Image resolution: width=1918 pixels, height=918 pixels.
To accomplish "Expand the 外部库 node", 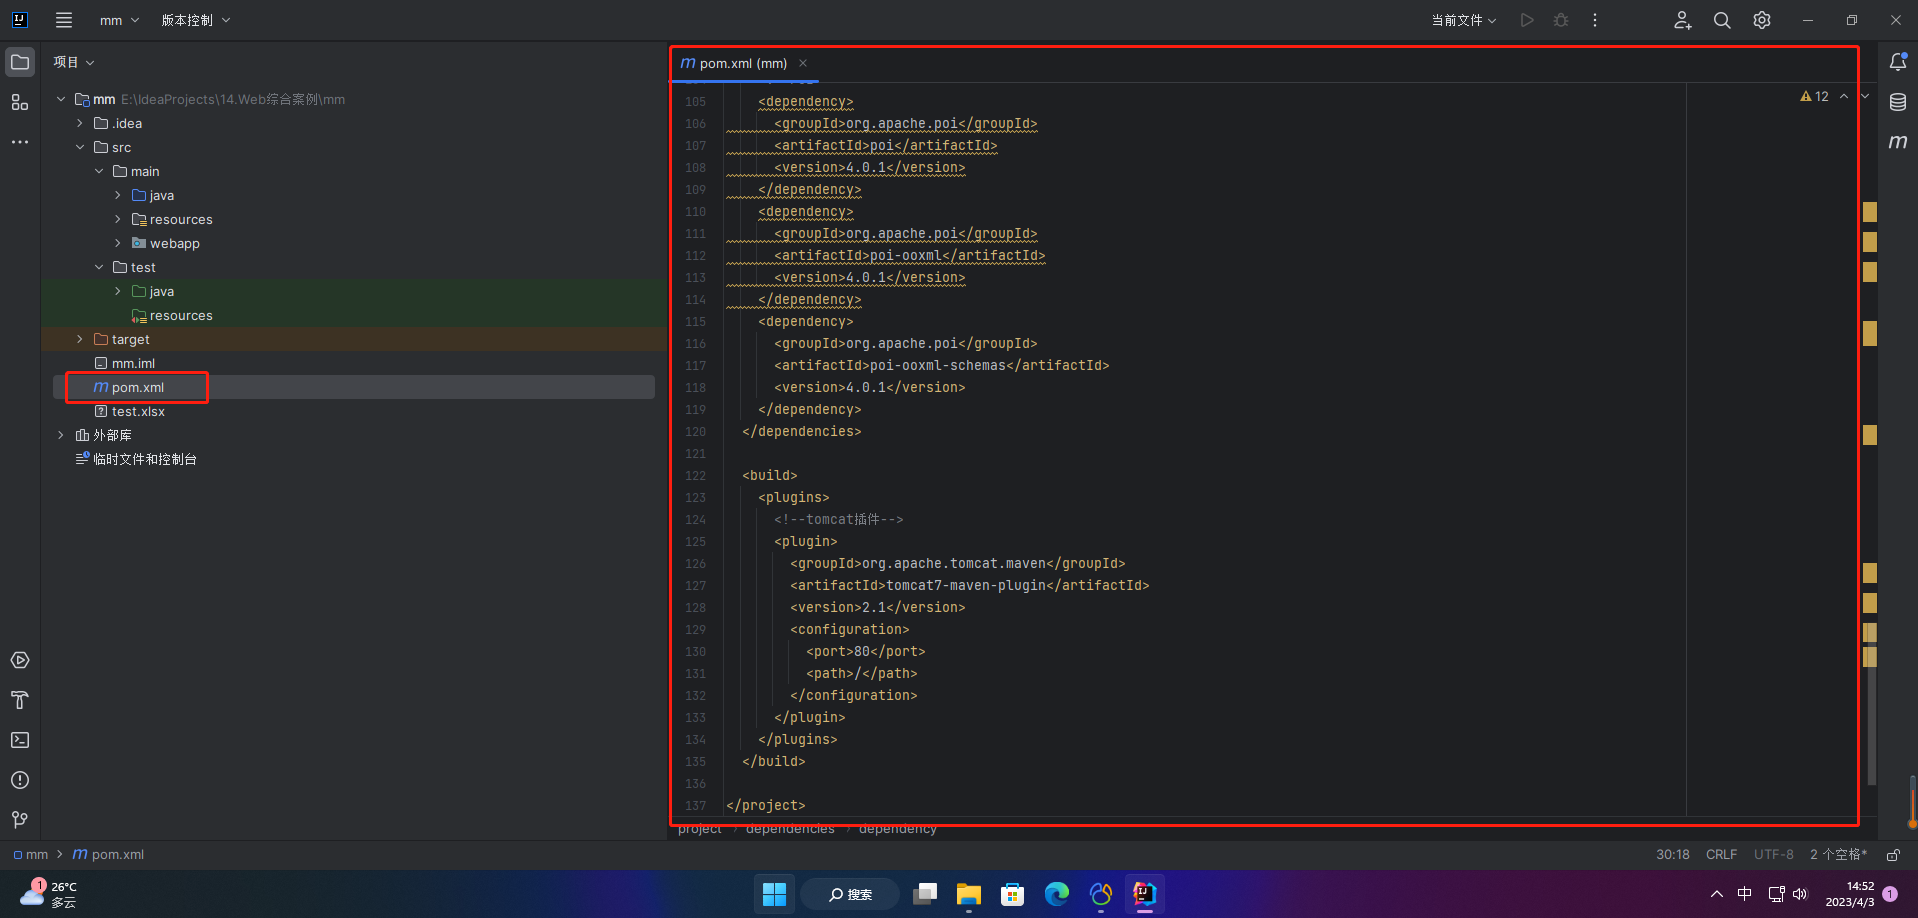I will click(61, 435).
